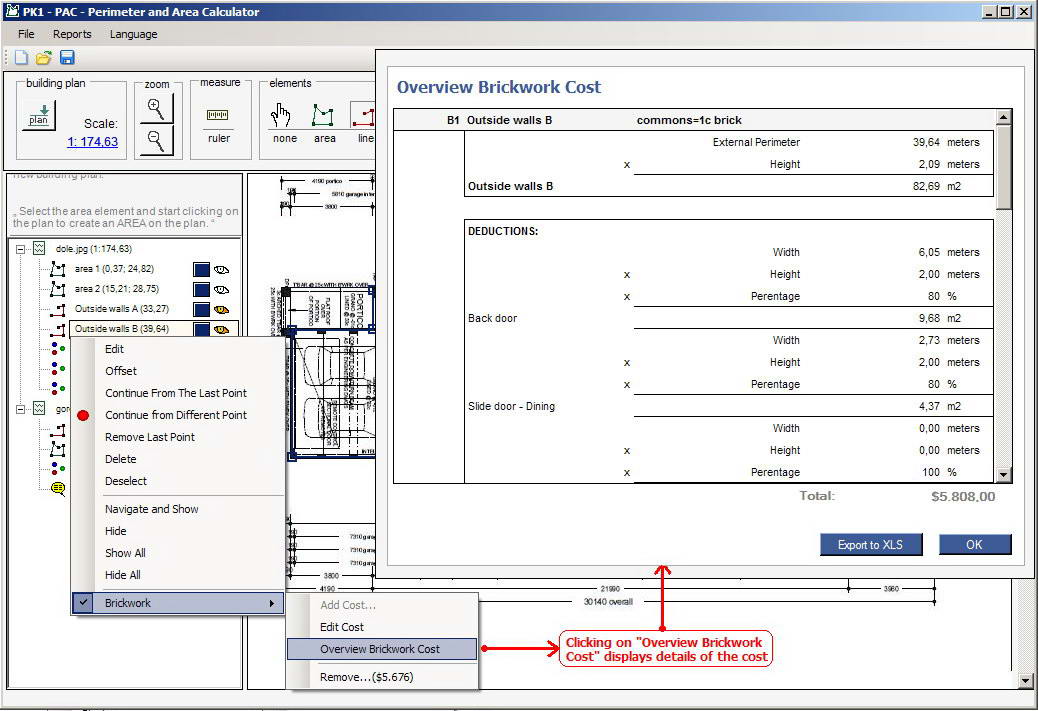This screenshot has width=1038, height=711.
Task: Click the polygon icon beside area 1
Action: [x=58, y=269]
